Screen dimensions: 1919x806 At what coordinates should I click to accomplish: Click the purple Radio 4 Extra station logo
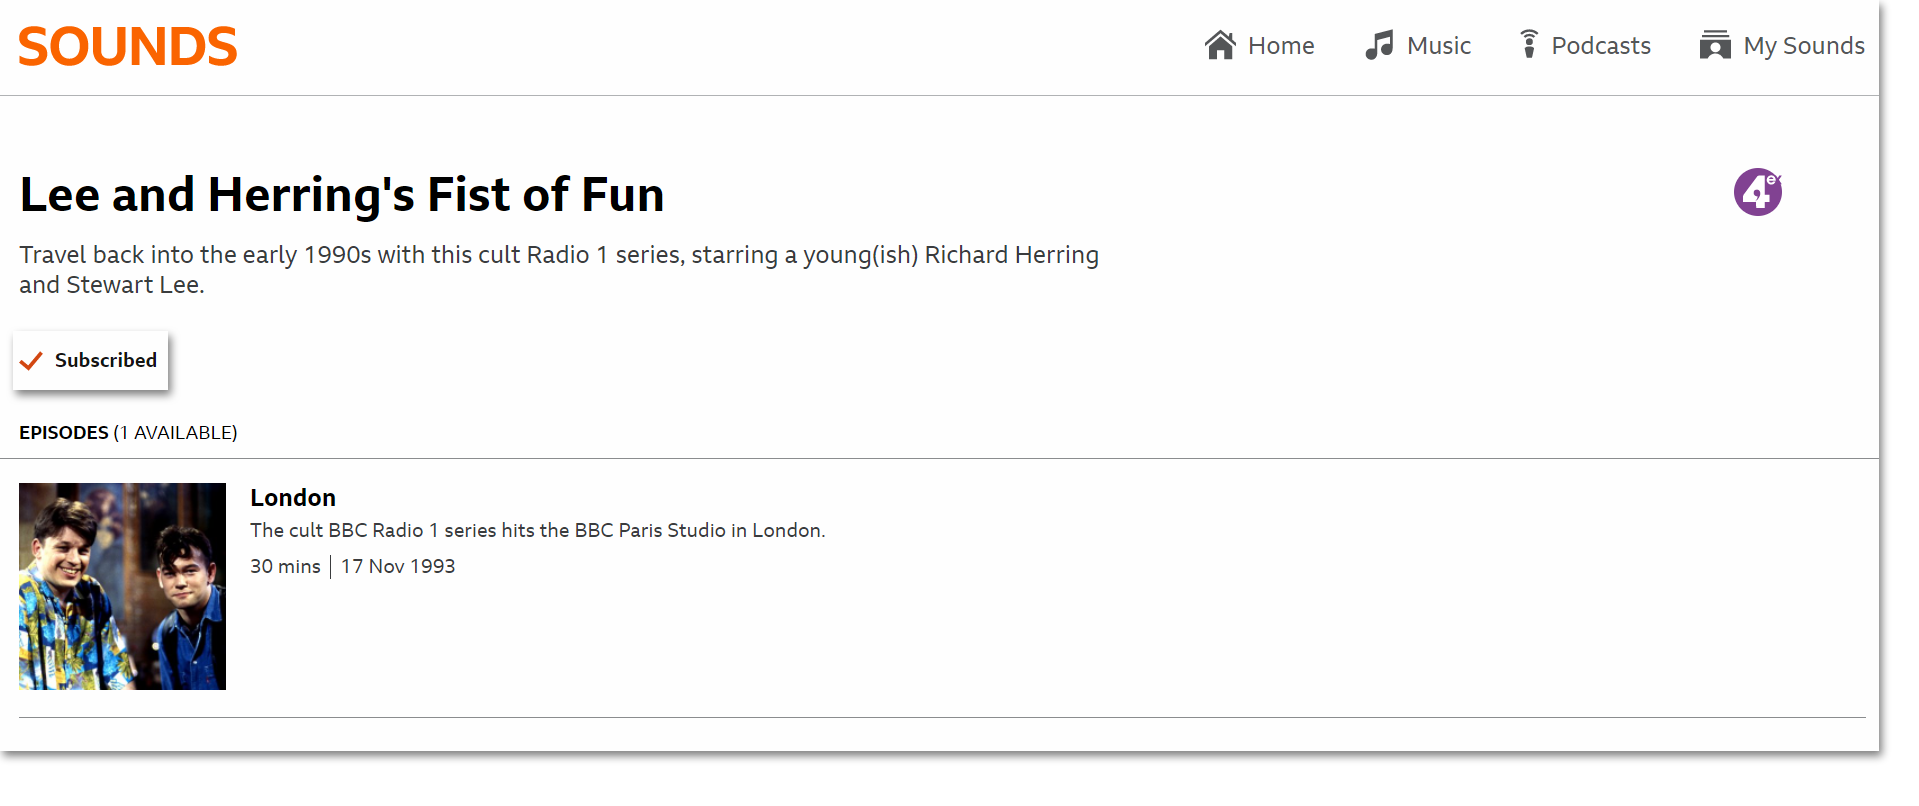tap(1757, 191)
